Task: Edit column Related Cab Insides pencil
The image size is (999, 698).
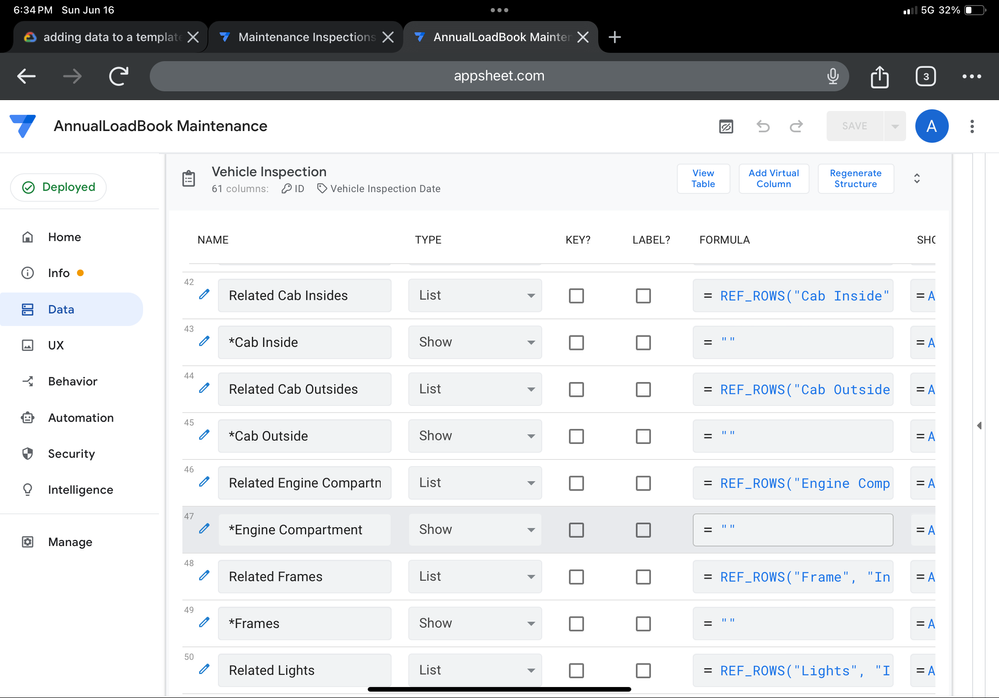Action: (204, 294)
